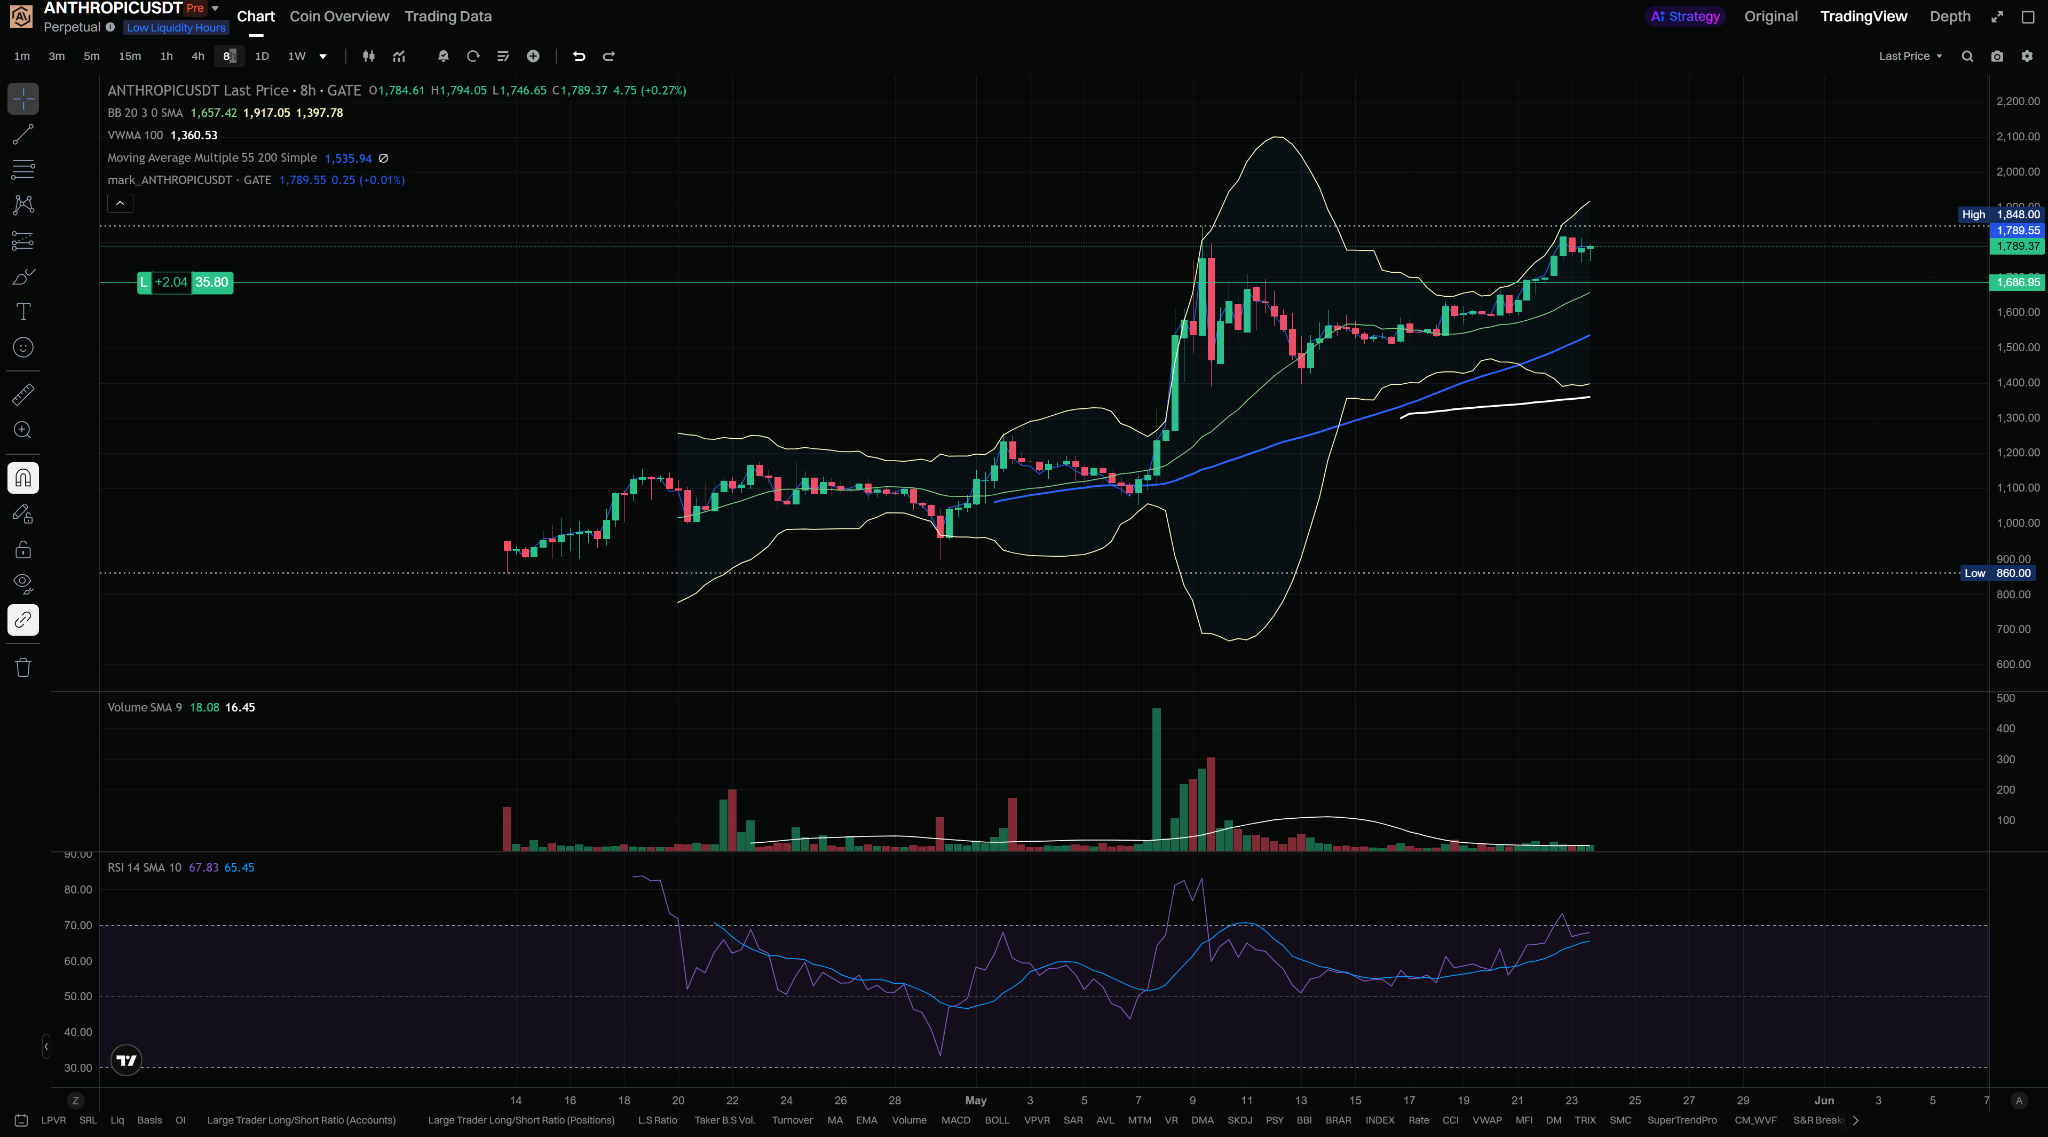This screenshot has width=2048, height=1137.
Task: Open the AI Strategy button
Action: click(1685, 16)
